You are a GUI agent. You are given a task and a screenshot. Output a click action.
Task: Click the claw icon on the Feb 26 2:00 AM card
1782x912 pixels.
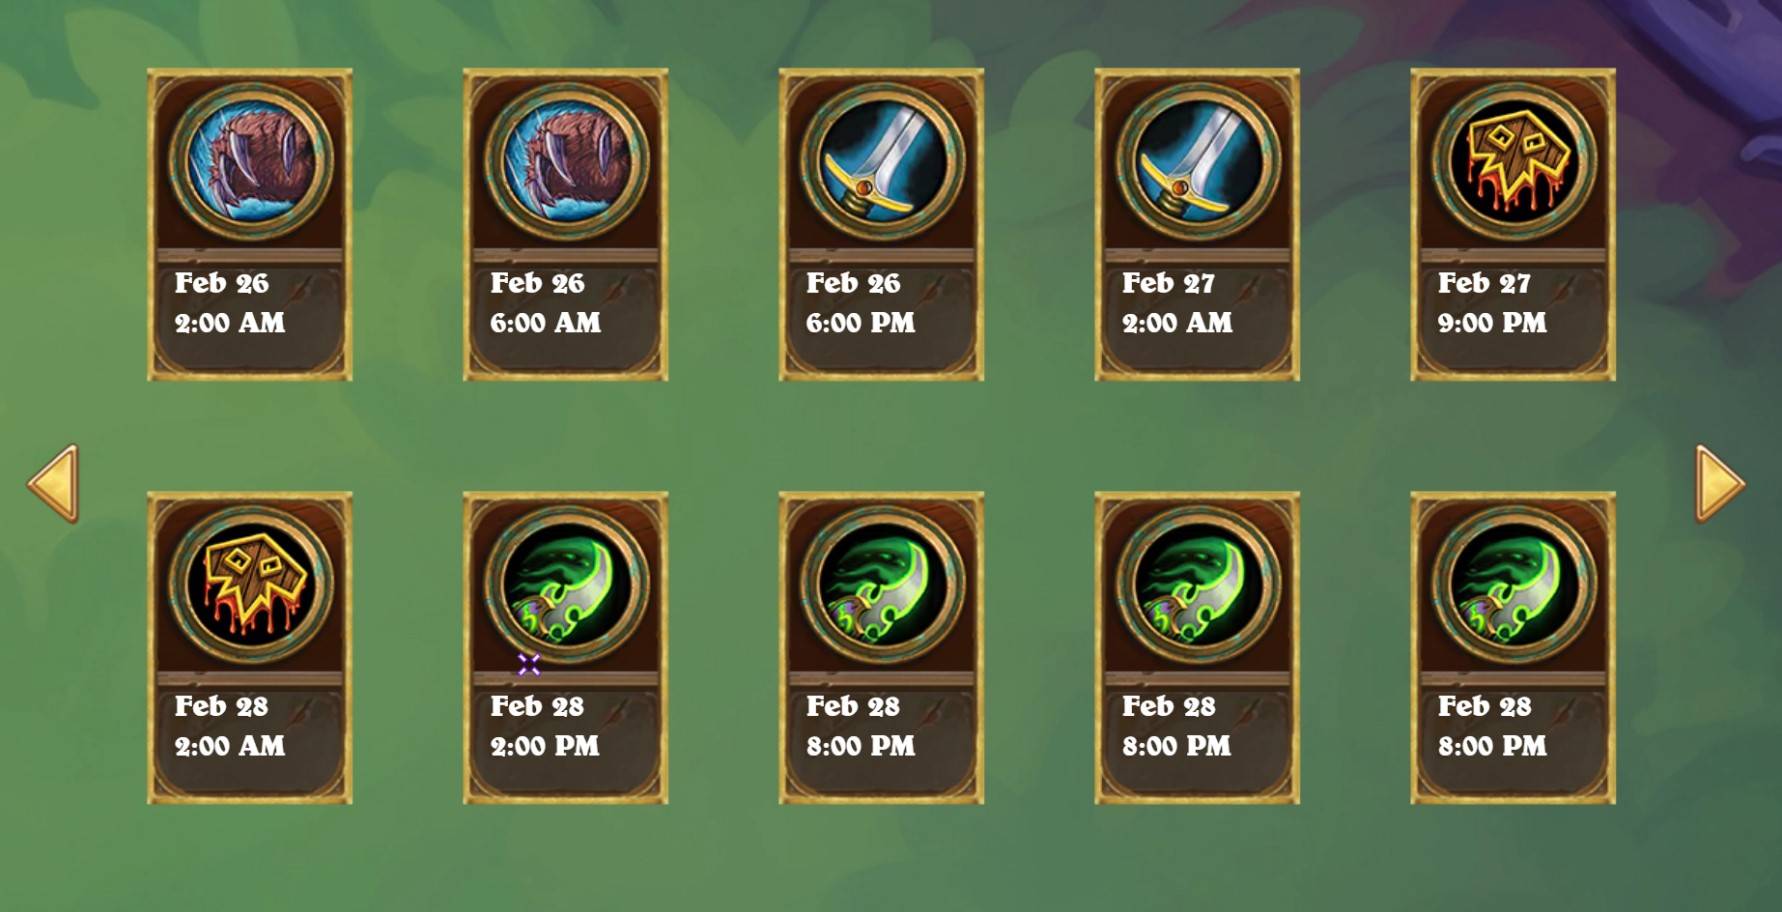point(250,161)
